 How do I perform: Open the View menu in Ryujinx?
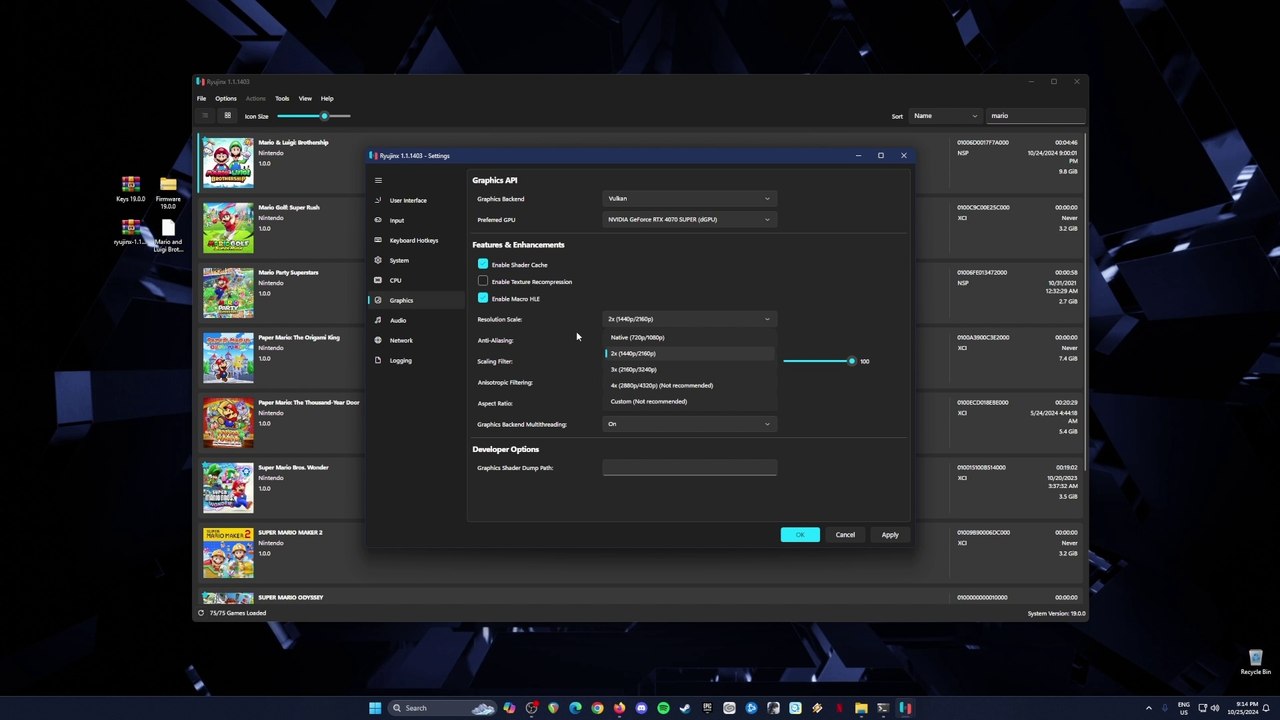pos(305,98)
